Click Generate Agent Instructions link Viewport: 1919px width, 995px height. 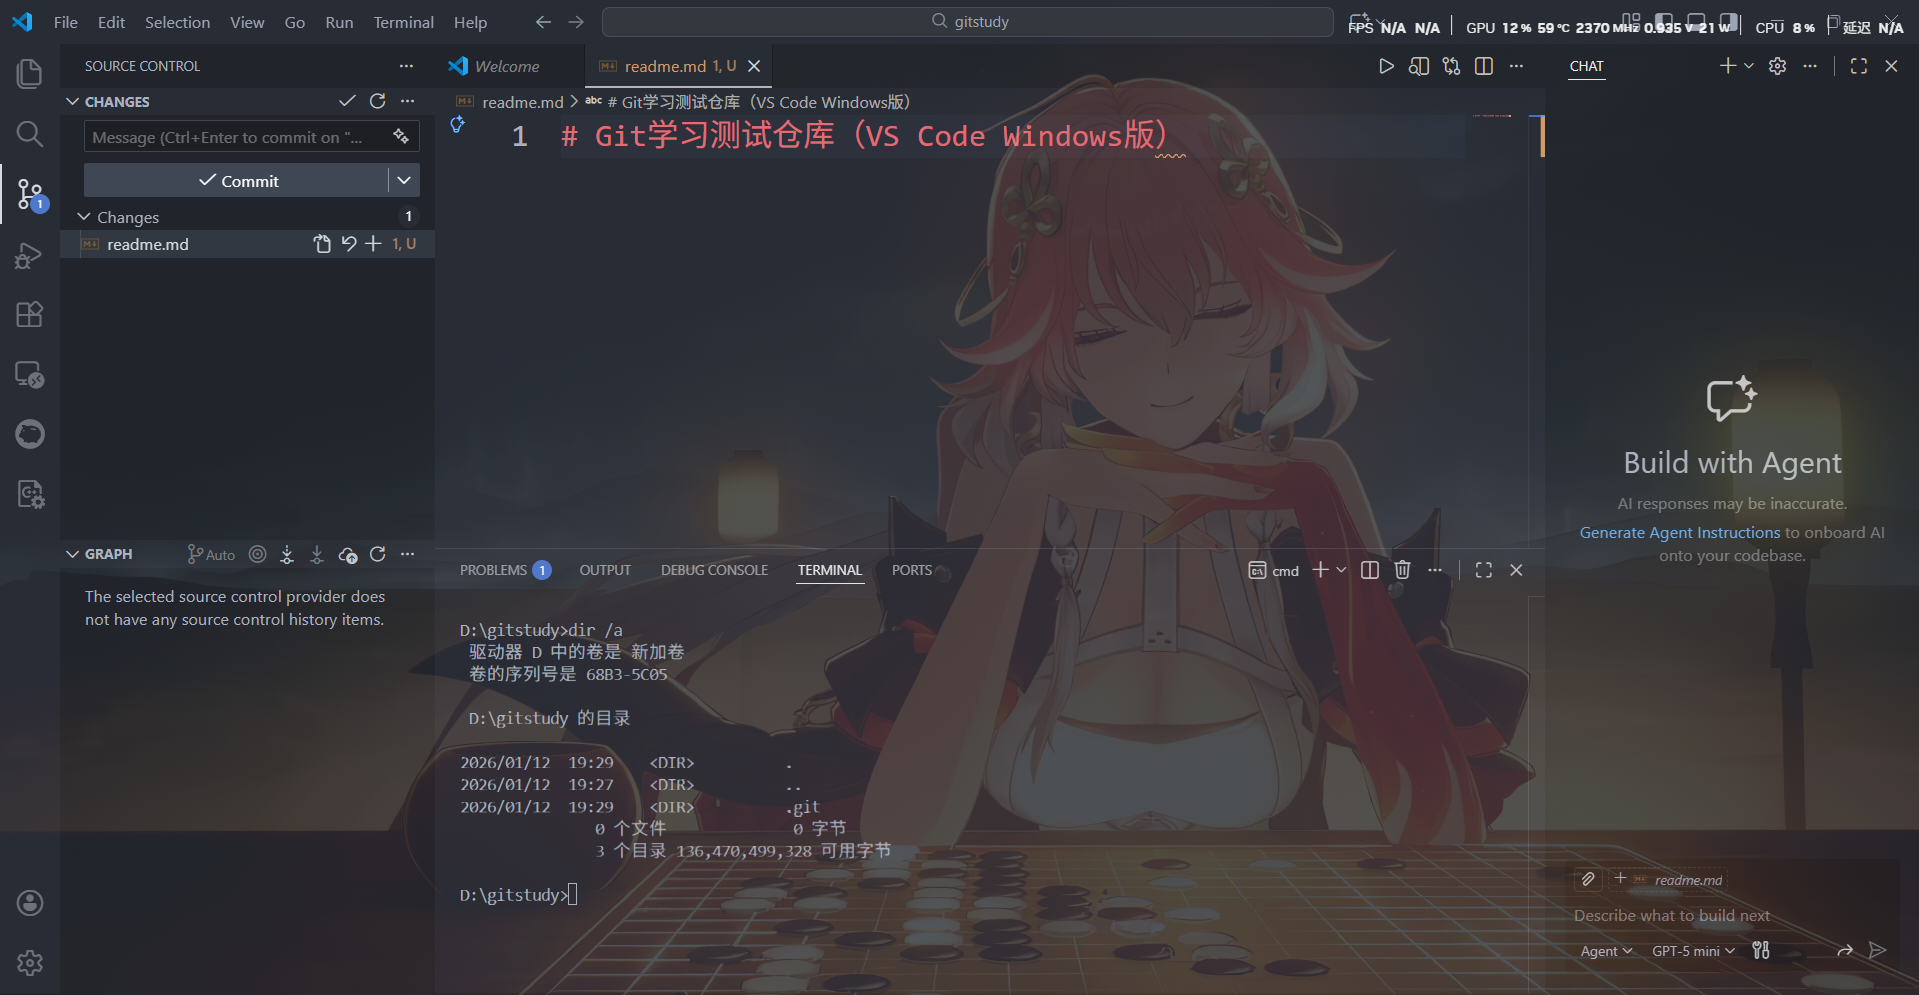1680,532
